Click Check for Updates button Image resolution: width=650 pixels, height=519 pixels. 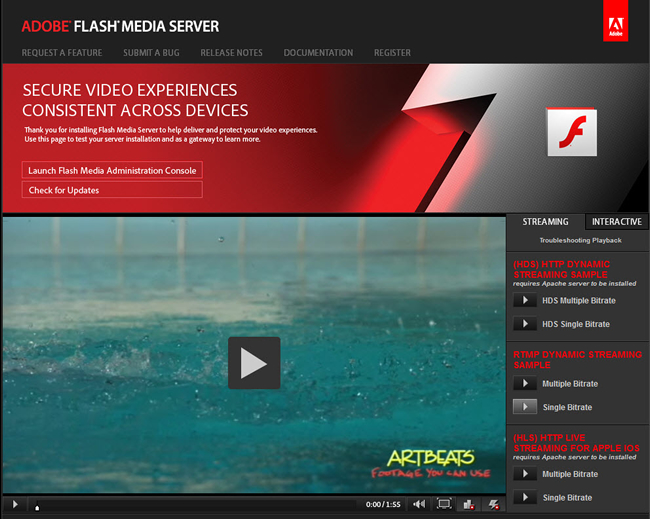click(x=112, y=190)
